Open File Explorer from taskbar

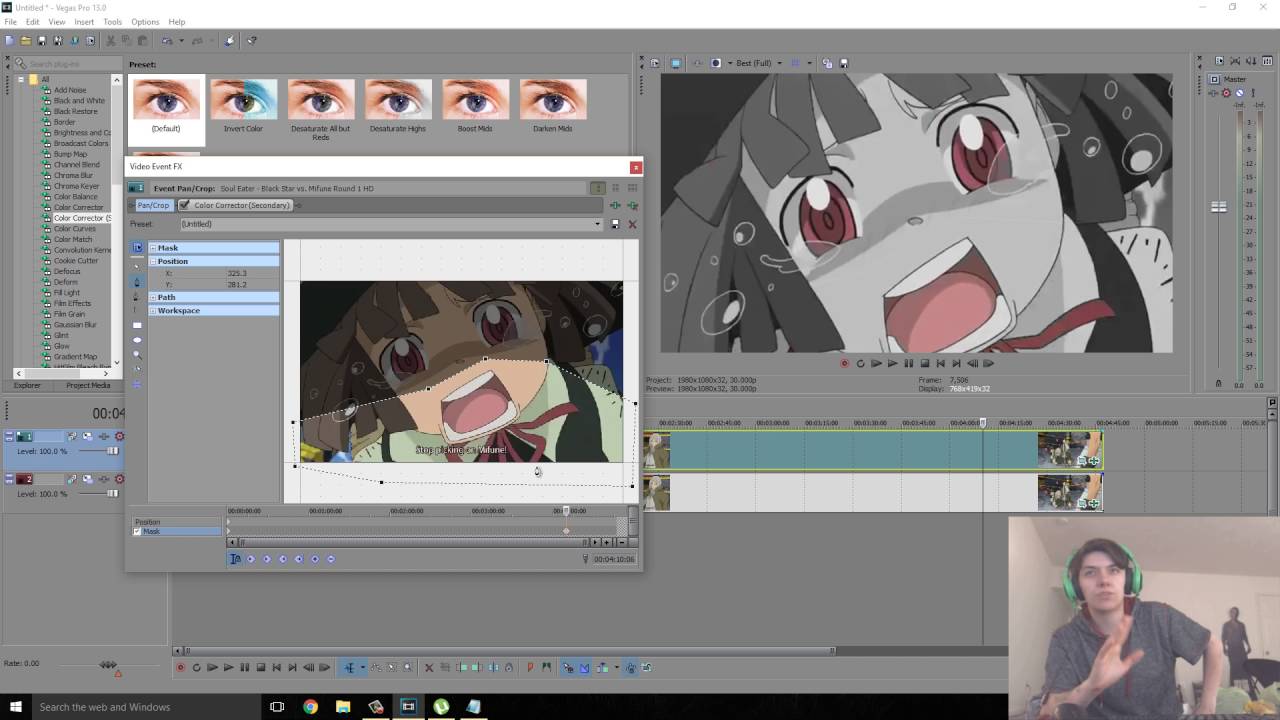click(x=343, y=707)
